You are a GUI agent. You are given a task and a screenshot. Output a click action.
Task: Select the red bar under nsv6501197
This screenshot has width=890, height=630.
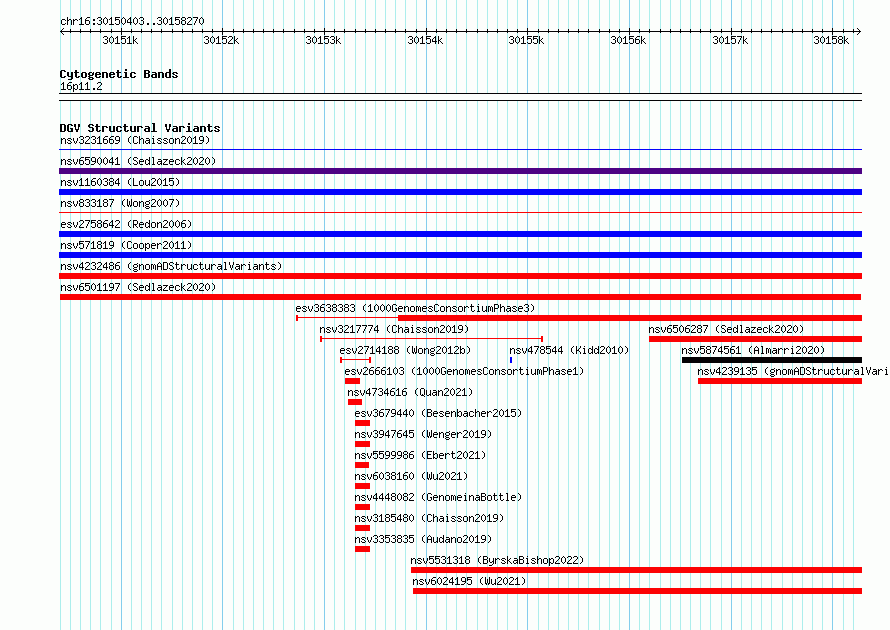pos(460,297)
